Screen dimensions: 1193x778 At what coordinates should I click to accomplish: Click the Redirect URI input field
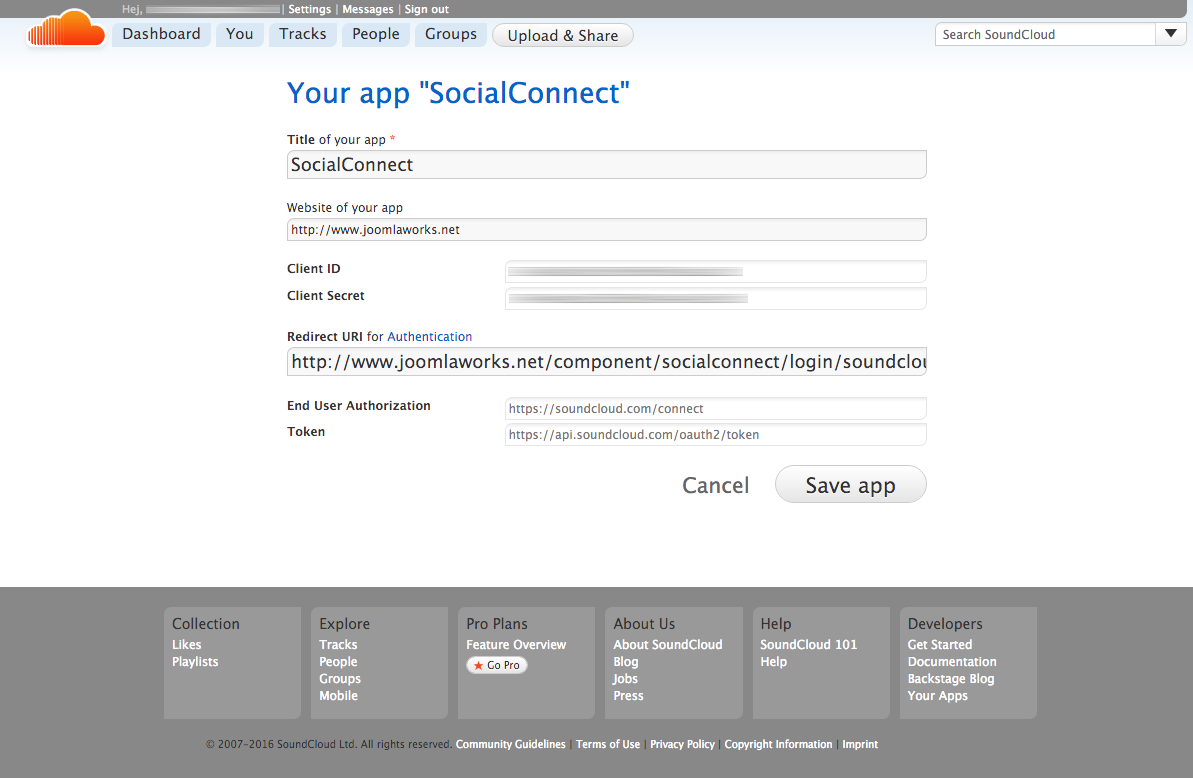coord(606,361)
